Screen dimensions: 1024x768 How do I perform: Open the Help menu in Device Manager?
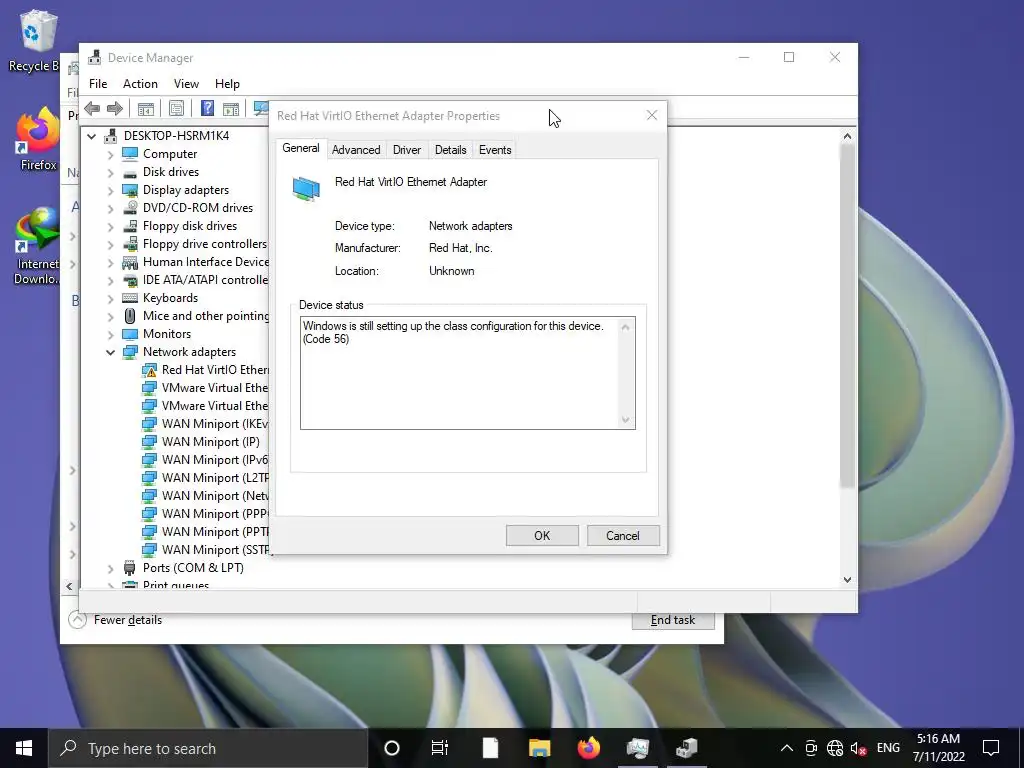point(227,84)
